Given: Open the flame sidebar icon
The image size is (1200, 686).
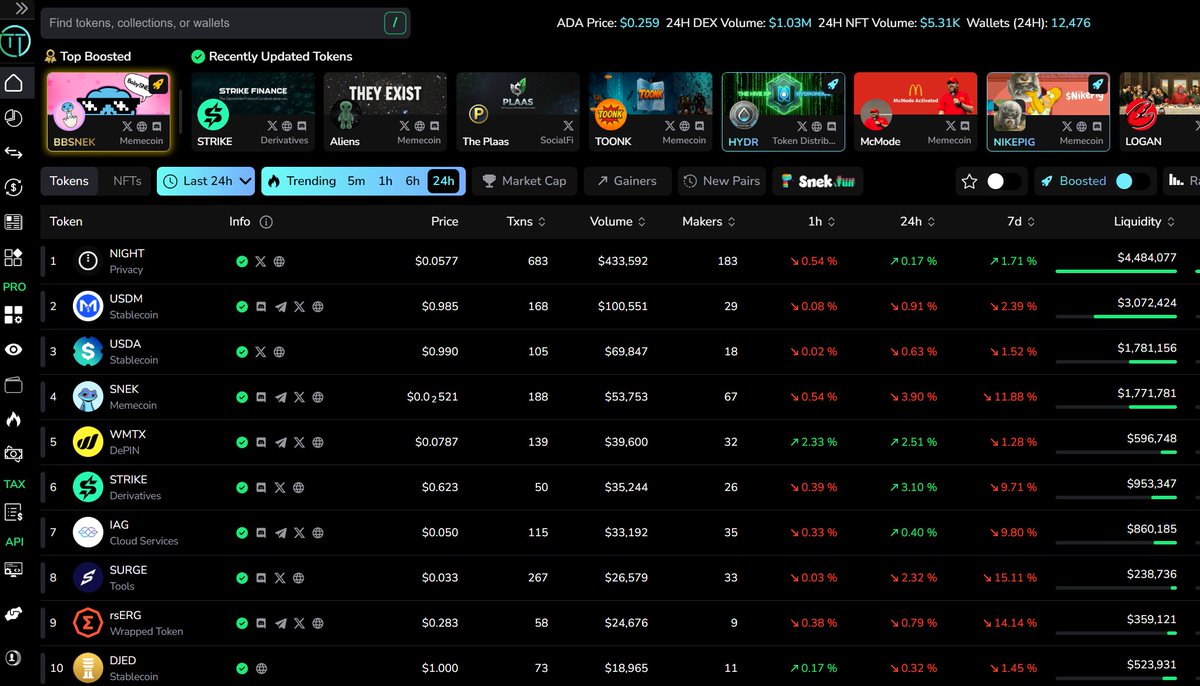Looking at the screenshot, I should (14, 419).
